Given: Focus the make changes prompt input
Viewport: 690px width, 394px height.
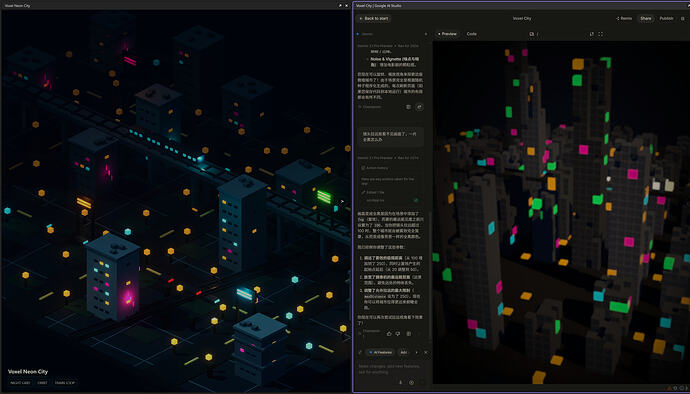Looking at the screenshot, I should 389,369.
